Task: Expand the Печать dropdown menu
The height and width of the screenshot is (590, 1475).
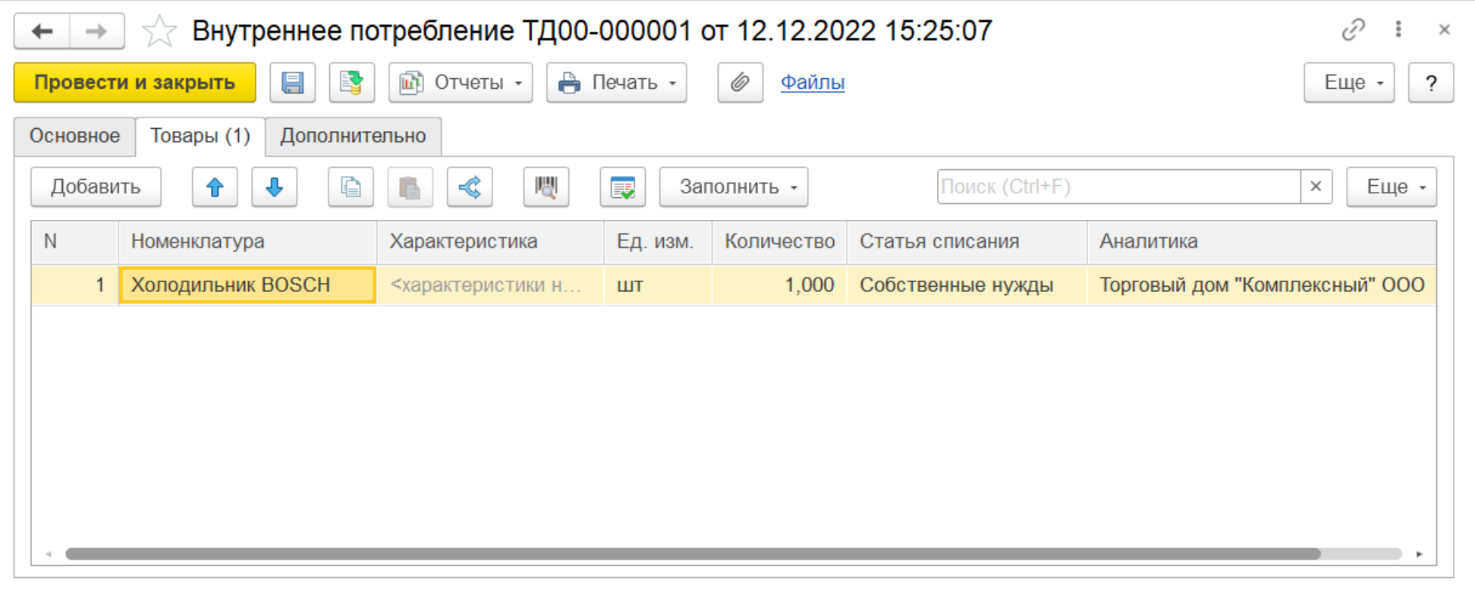Action: pyautogui.click(x=616, y=83)
